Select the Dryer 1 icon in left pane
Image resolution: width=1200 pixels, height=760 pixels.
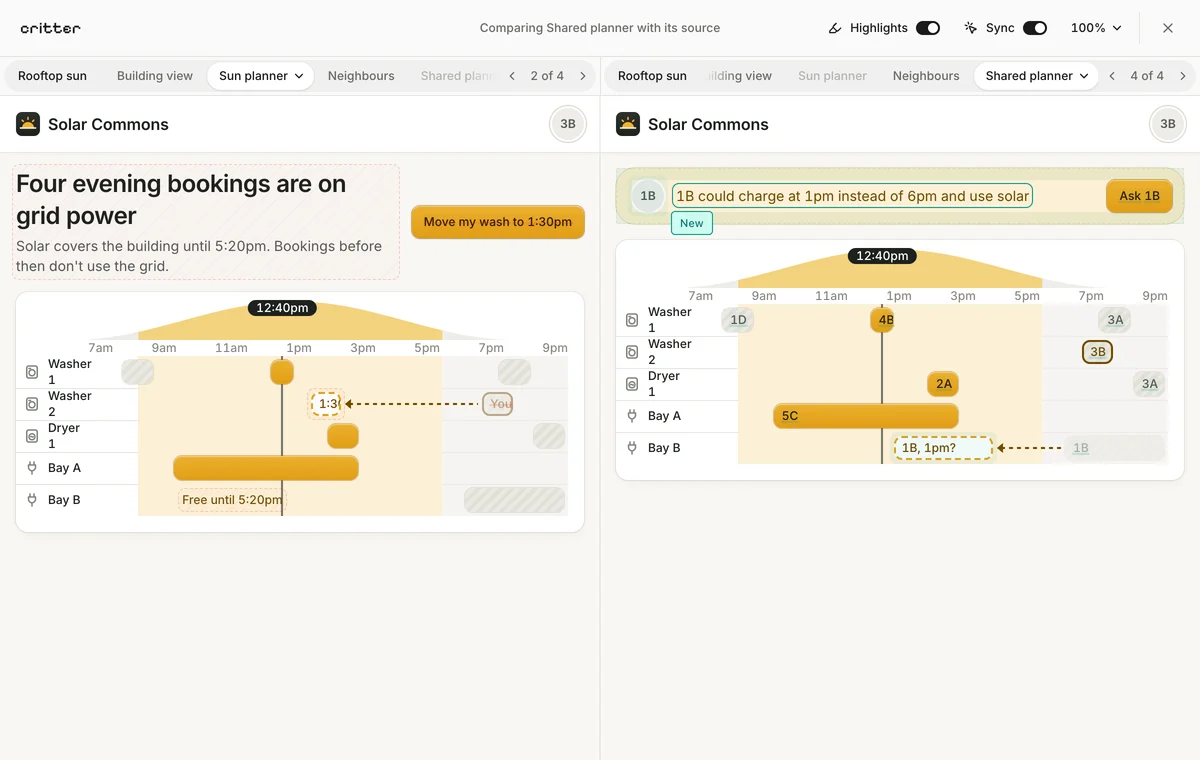[32, 436]
